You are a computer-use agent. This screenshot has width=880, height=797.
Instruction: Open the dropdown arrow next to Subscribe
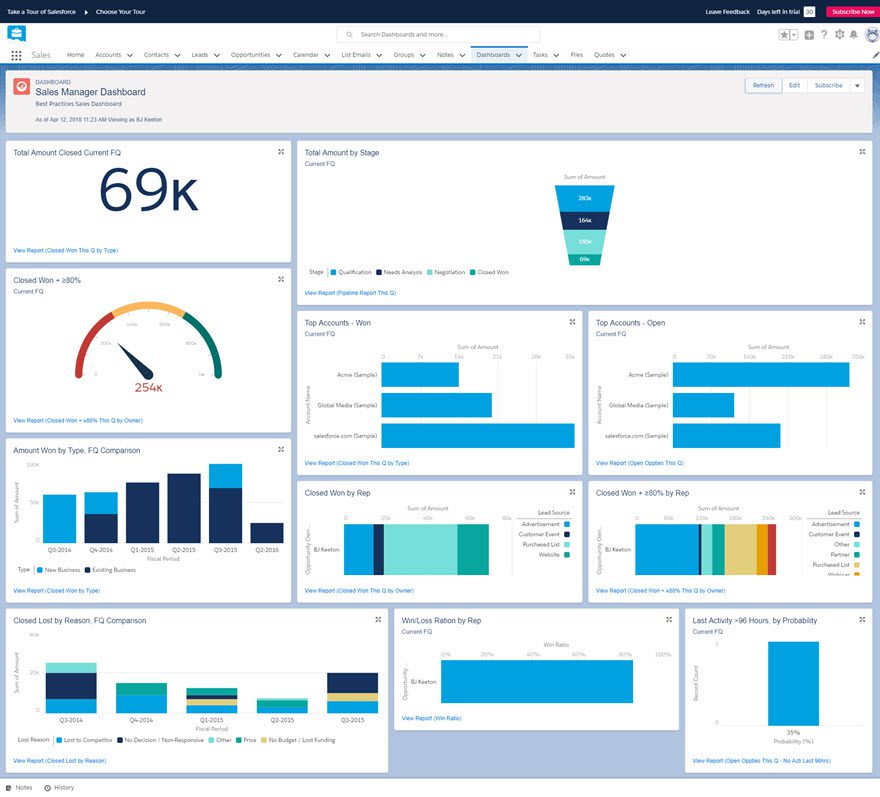(x=857, y=86)
